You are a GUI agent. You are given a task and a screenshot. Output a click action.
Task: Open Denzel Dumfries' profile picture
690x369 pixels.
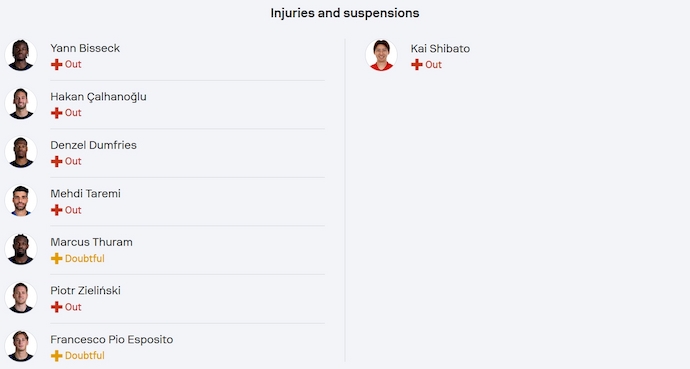(21, 152)
